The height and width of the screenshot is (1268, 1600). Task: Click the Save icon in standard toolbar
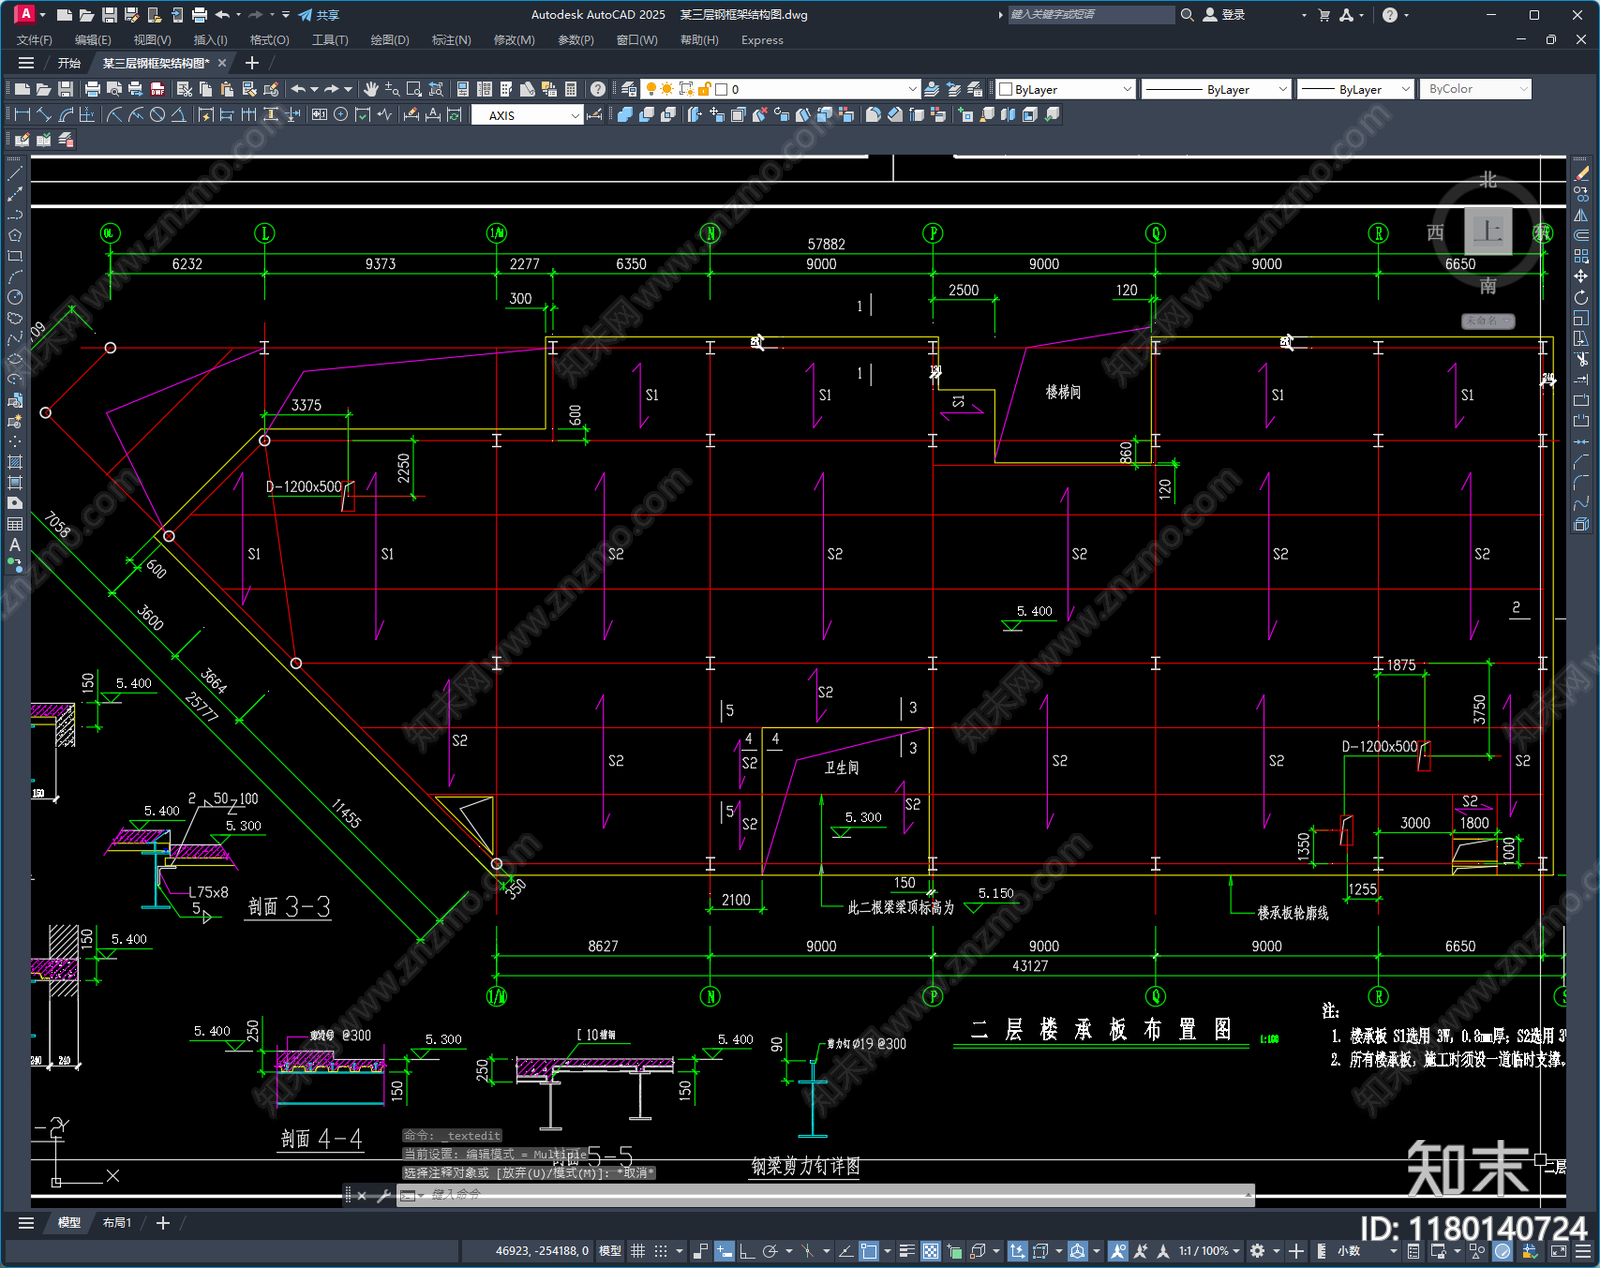65,89
